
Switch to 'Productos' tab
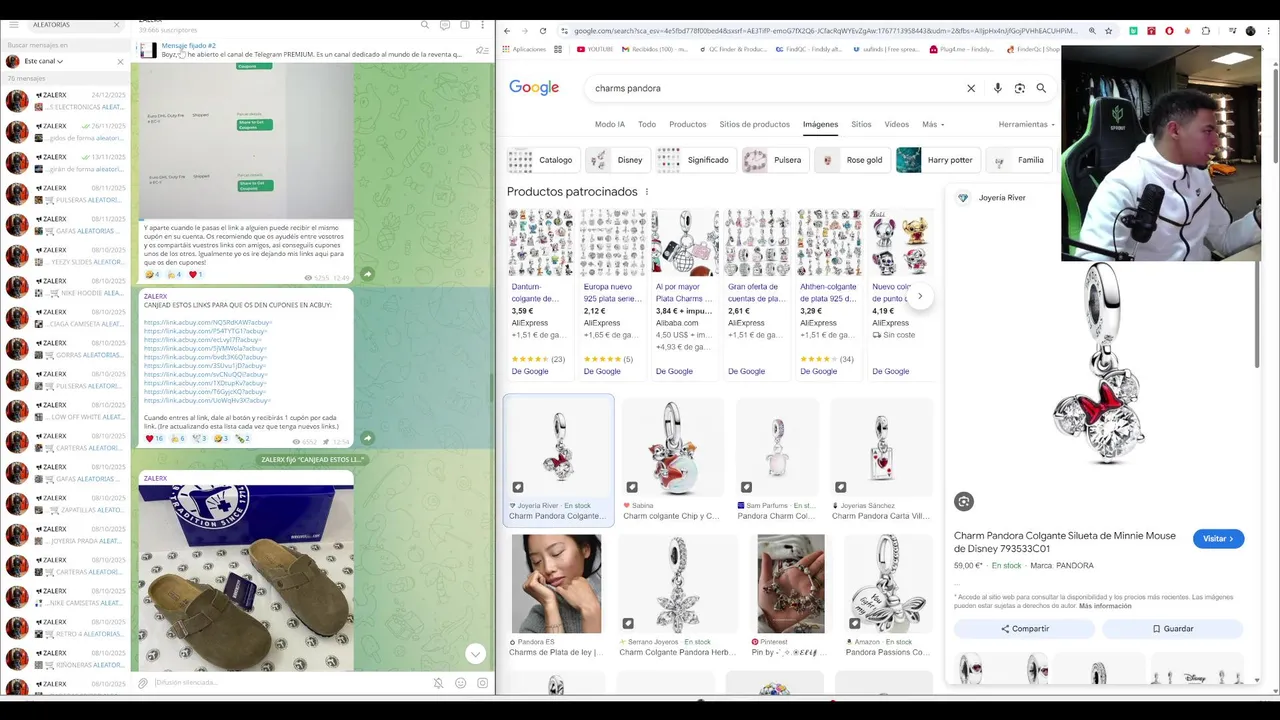pos(688,124)
